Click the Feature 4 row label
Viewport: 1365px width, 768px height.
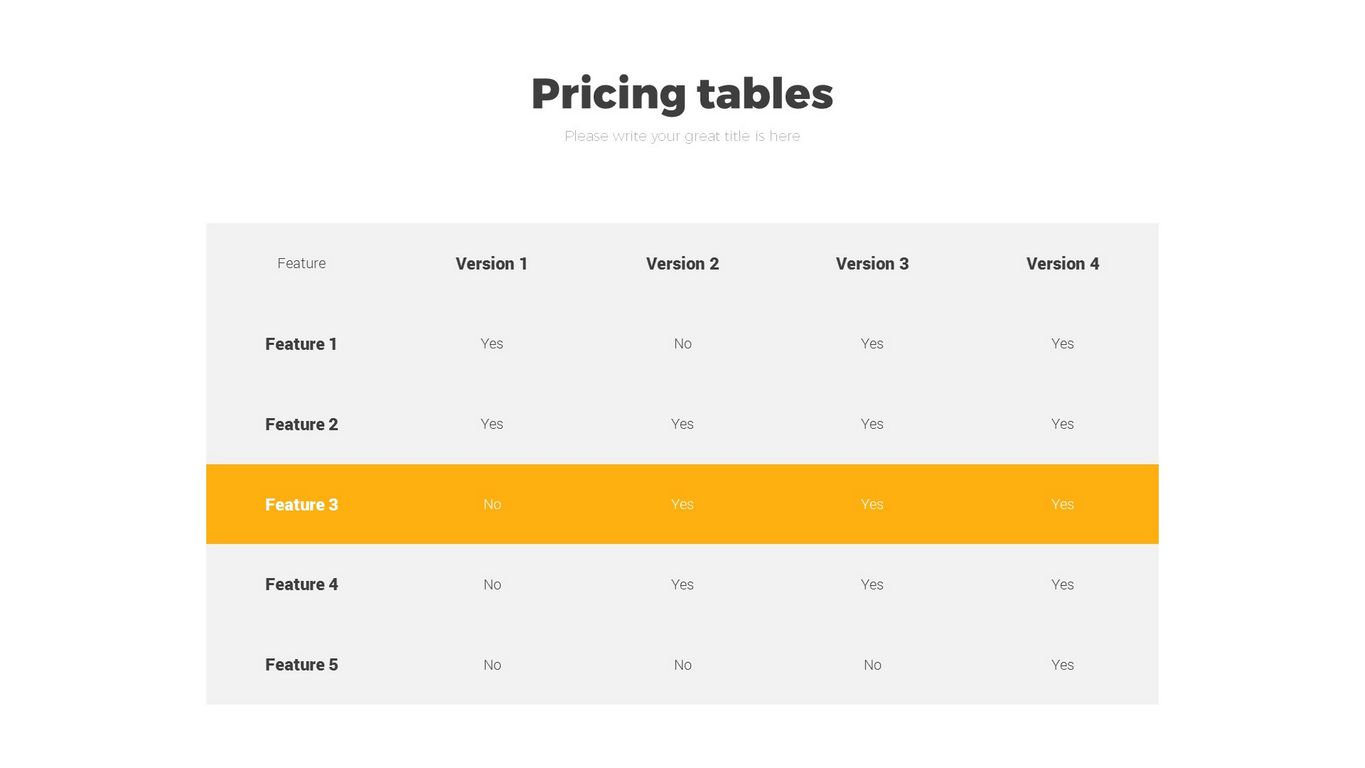coord(301,585)
